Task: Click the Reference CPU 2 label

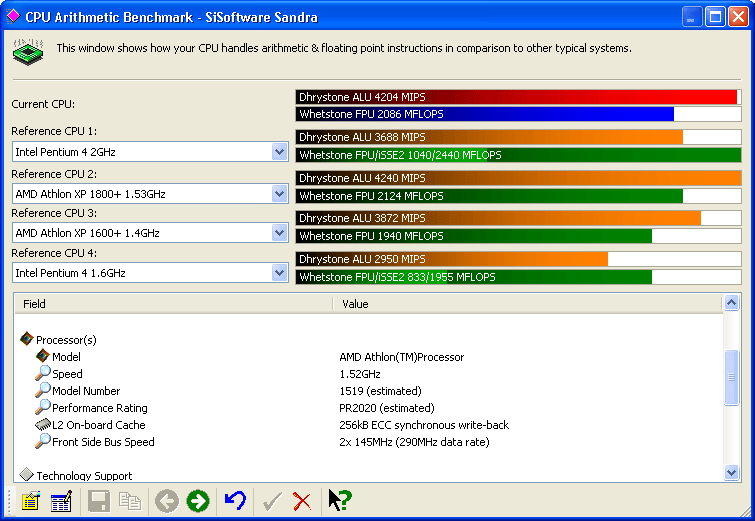Action: click(x=54, y=174)
